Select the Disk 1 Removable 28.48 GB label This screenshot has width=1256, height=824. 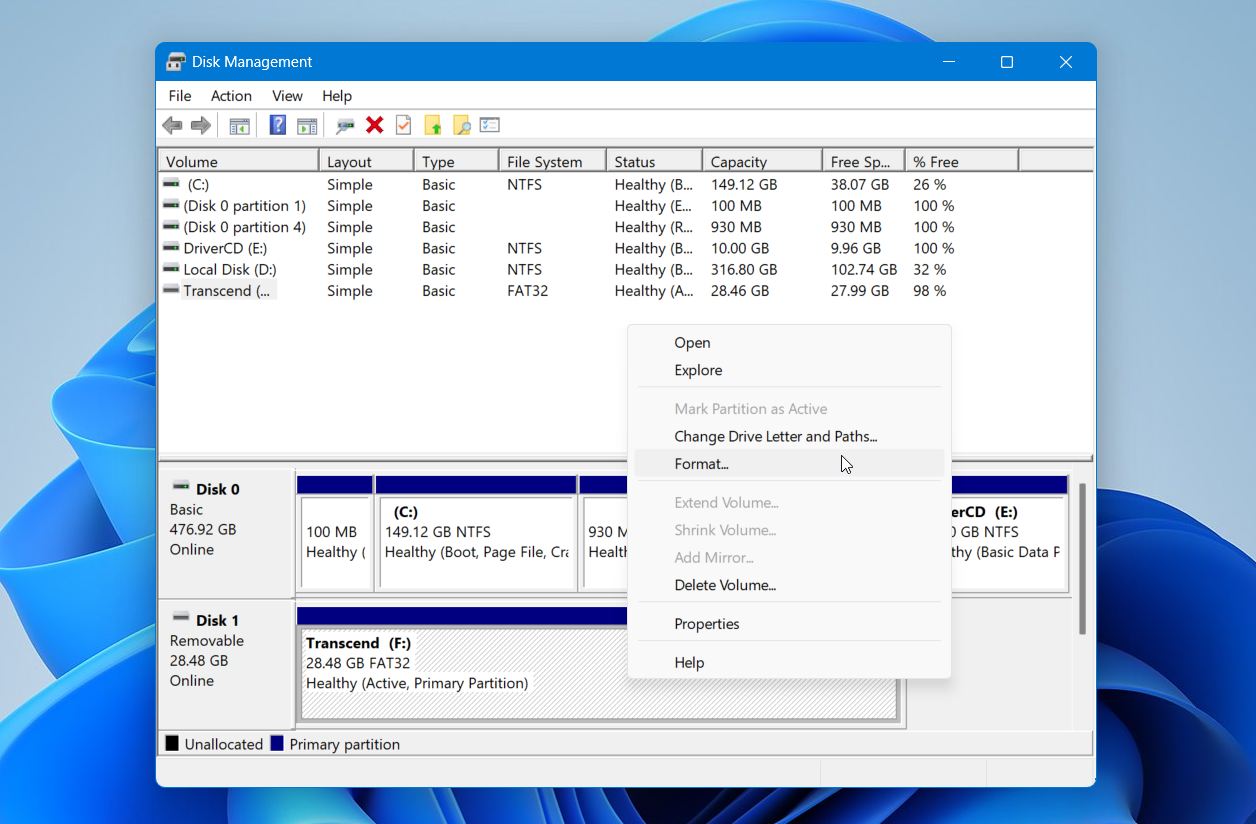pos(226,664)
